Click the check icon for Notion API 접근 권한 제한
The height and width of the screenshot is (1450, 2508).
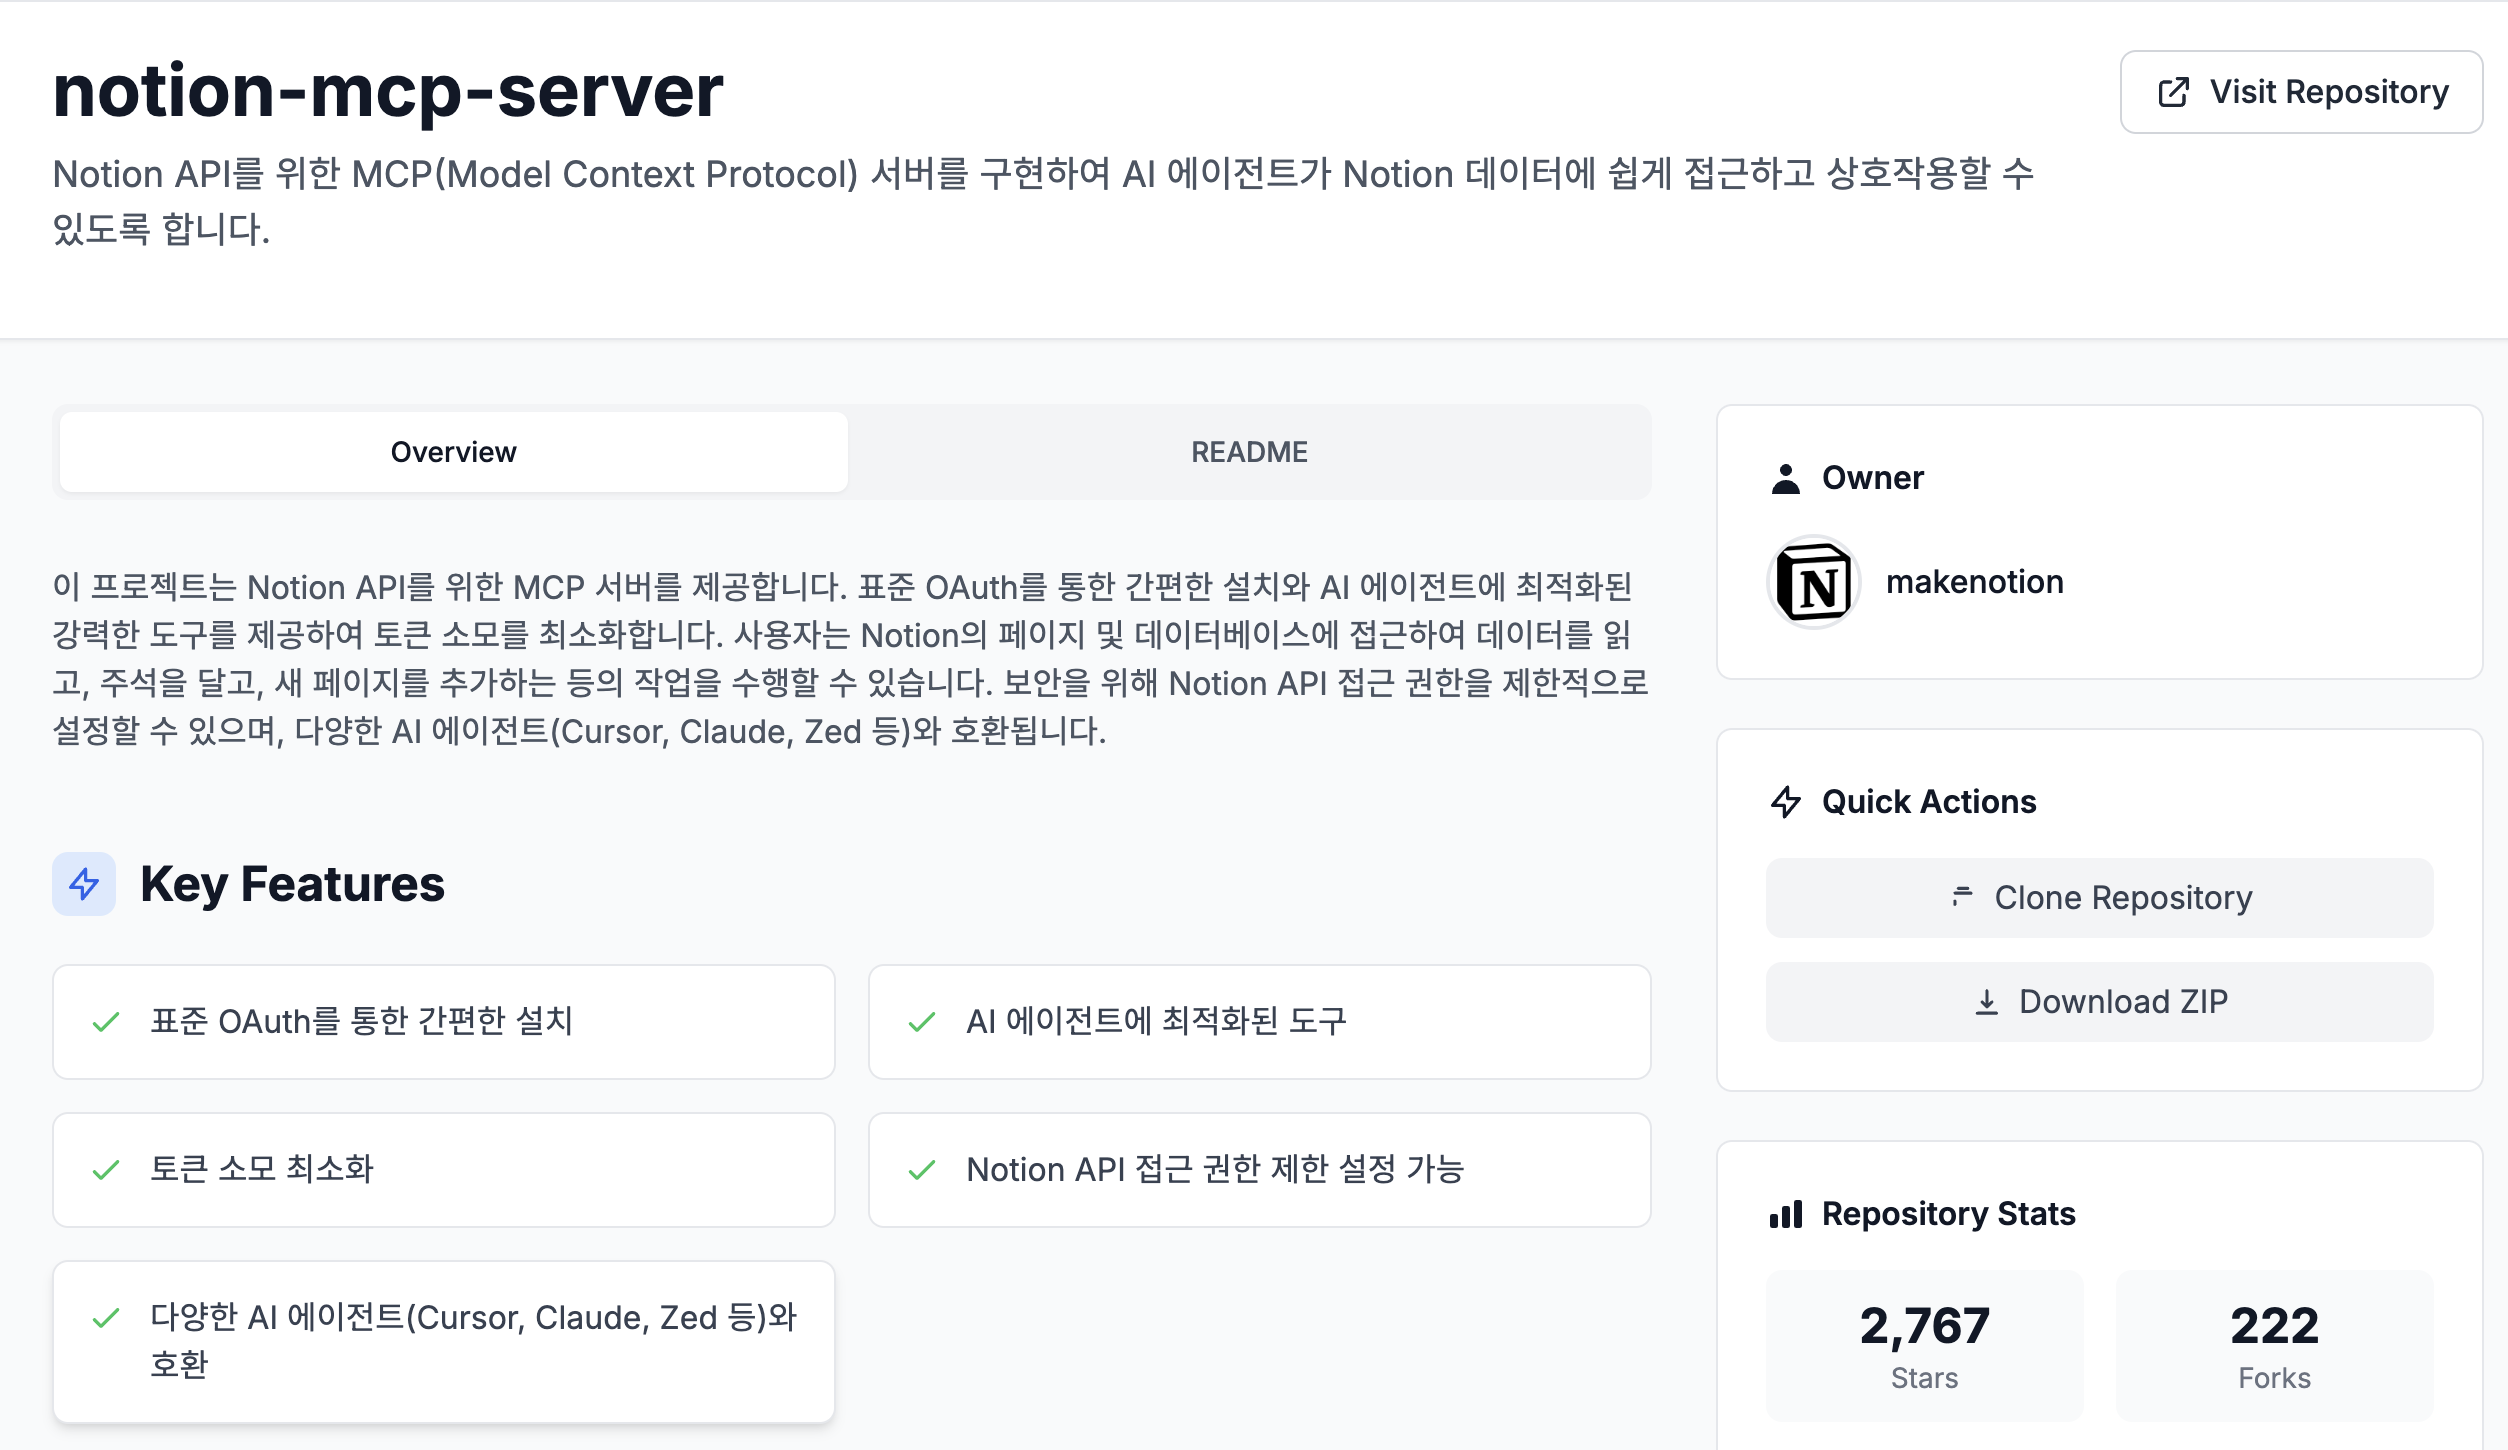(x=921, y=1170)
